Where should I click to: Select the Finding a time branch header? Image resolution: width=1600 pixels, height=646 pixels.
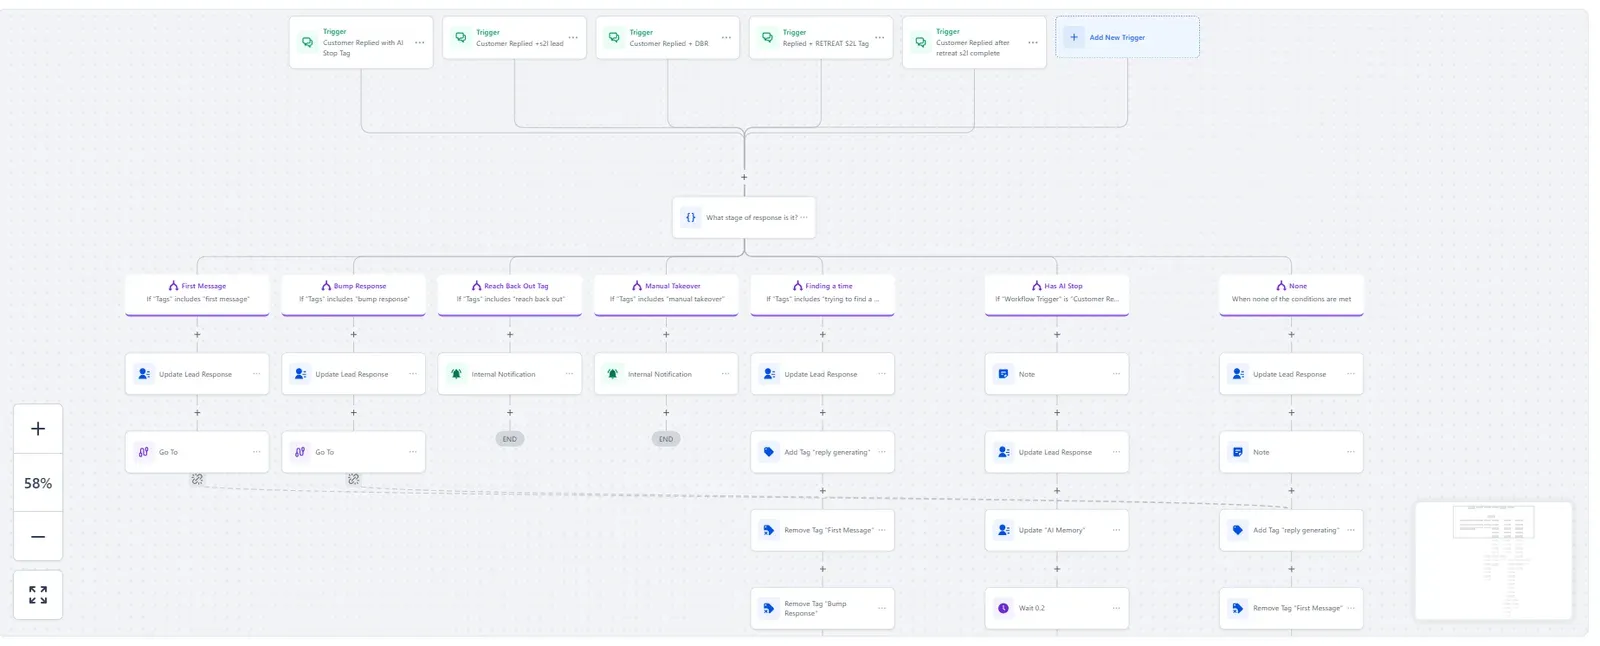pyautogui.click(x=822, y=295)
